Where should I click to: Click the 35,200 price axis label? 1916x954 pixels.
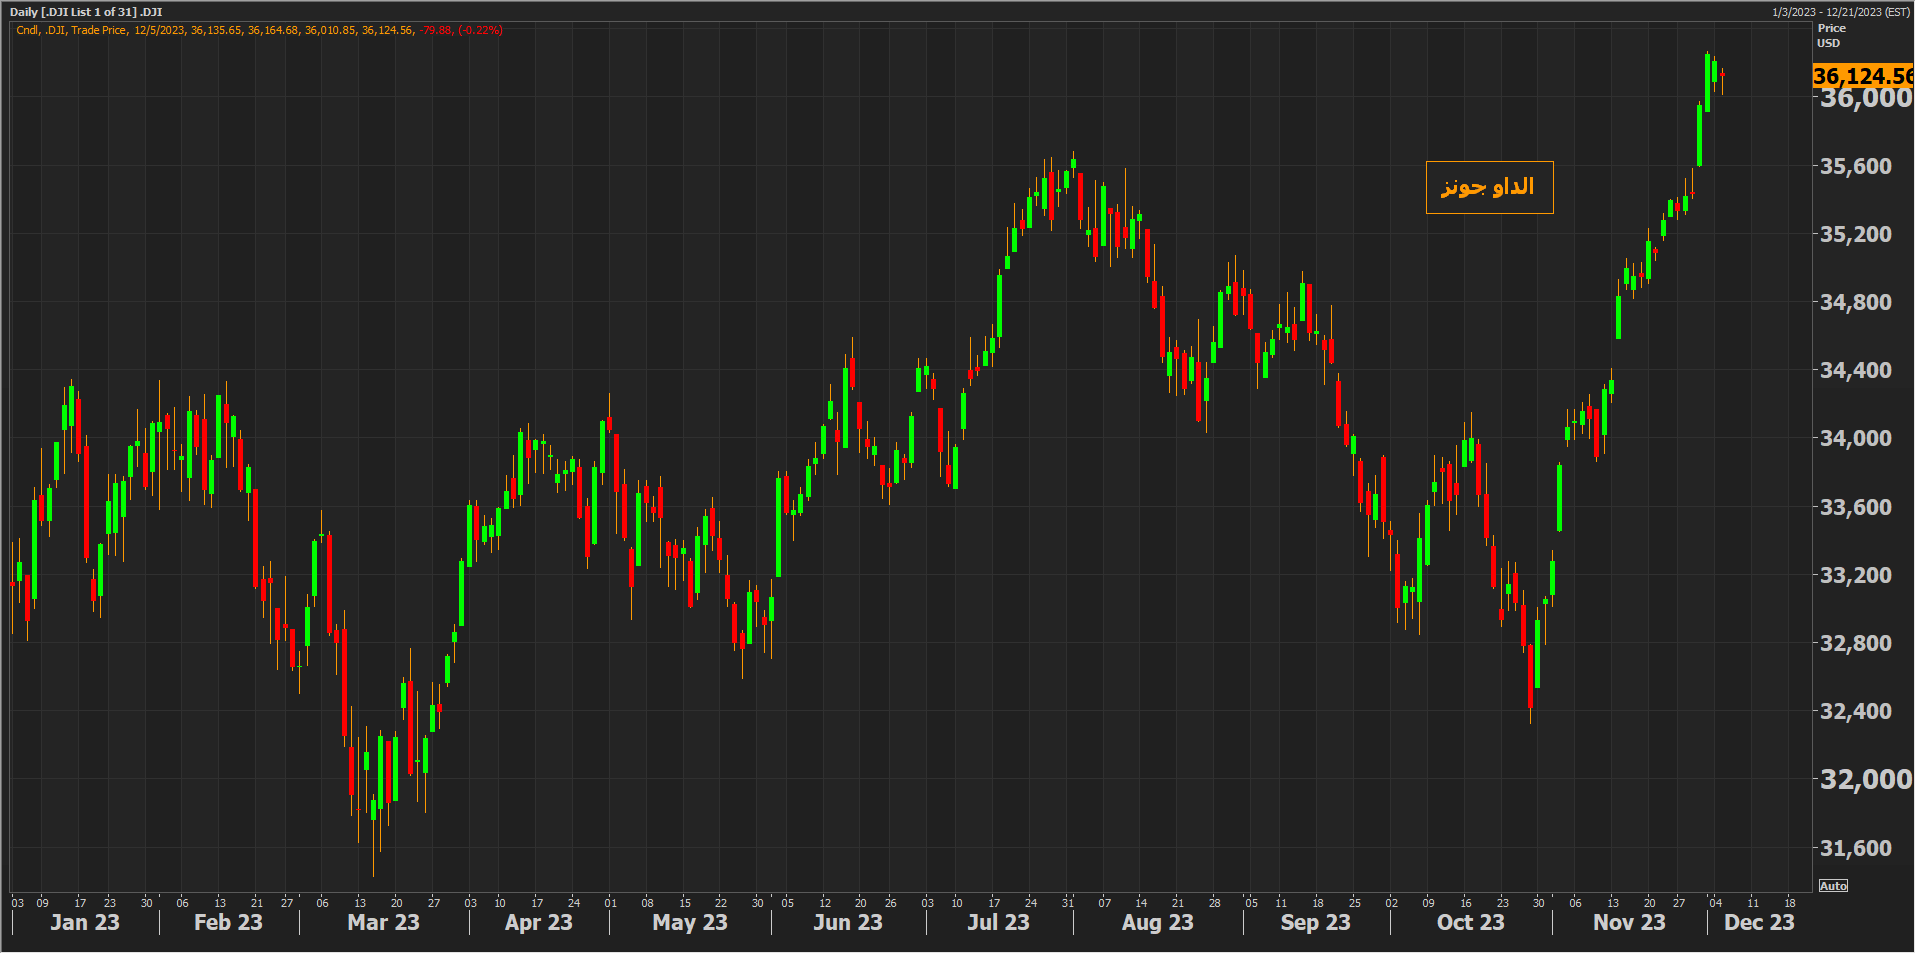coord(1855,234)
